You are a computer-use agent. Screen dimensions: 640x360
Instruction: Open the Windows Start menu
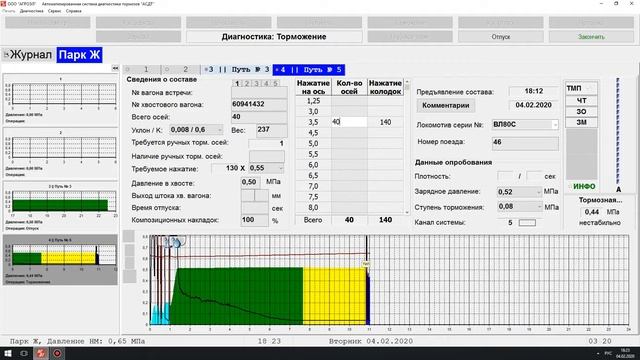coord(8,353)
